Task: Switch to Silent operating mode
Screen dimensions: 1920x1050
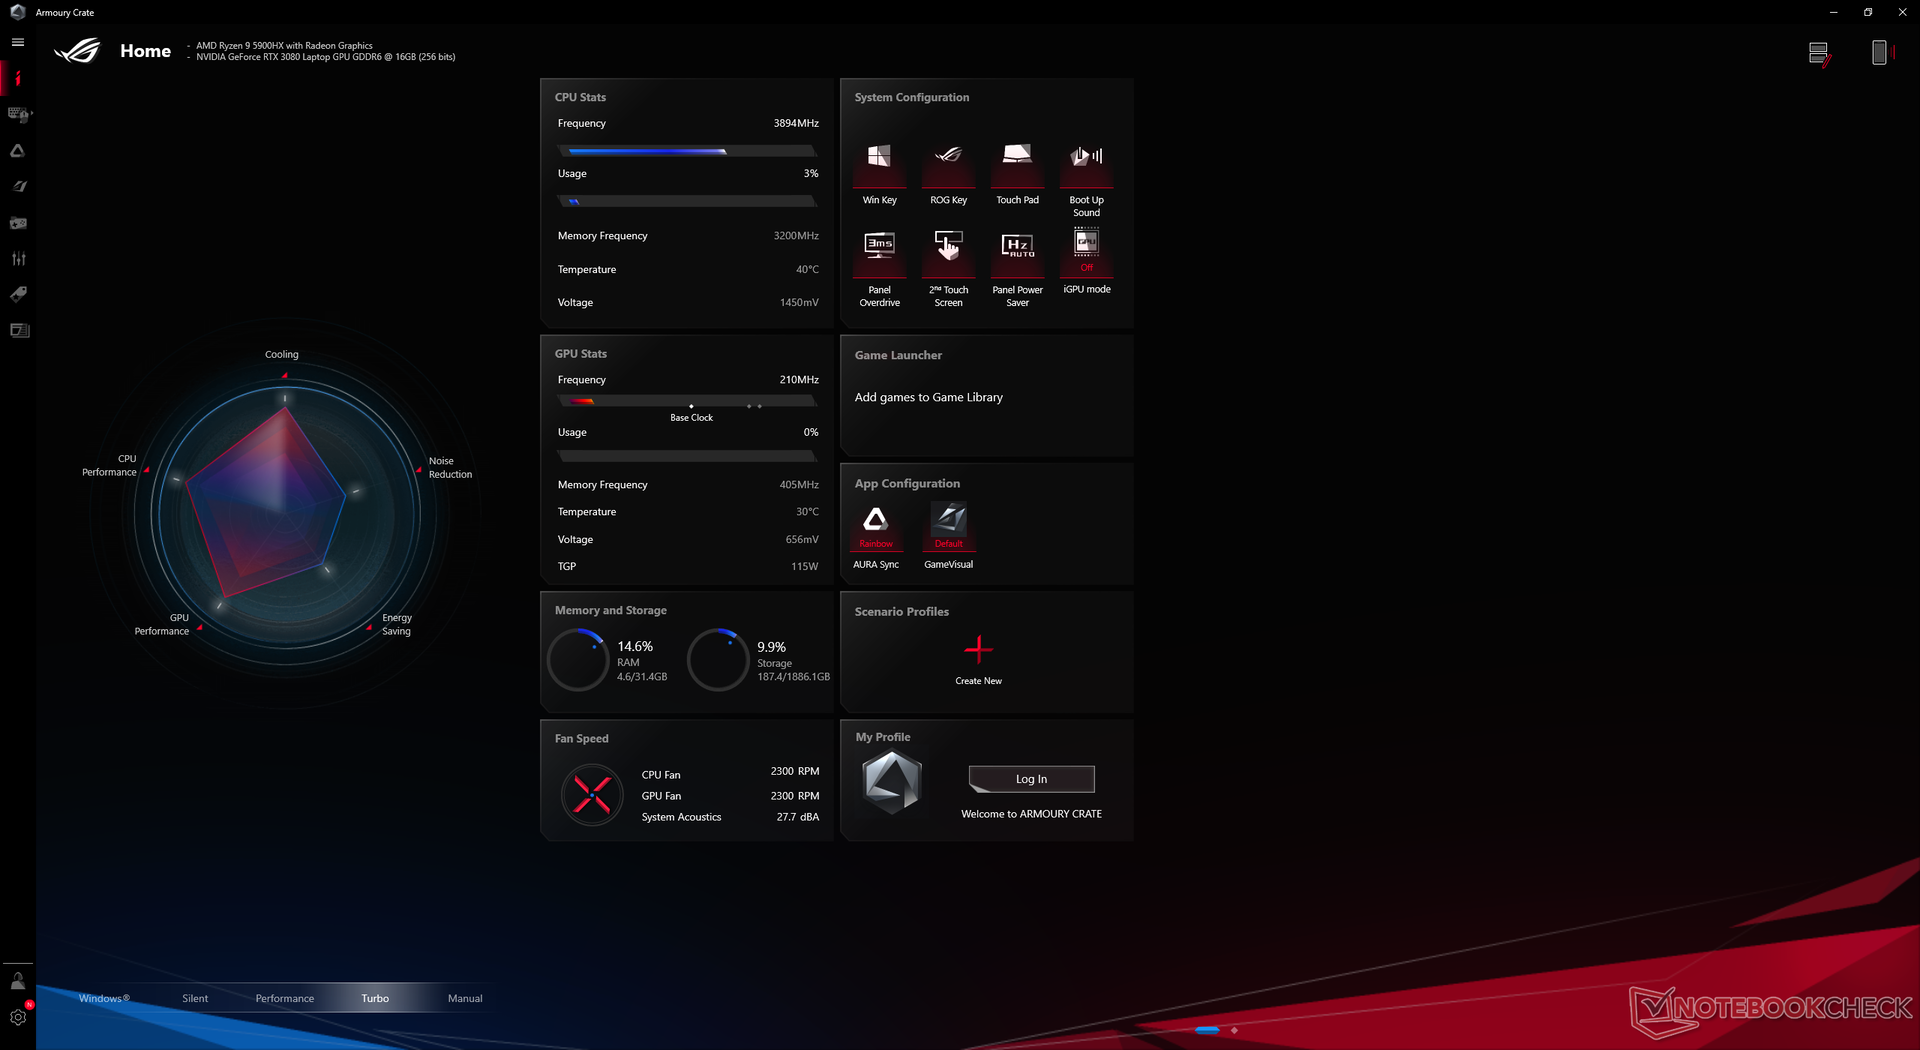Action: (x=195, y=998)
